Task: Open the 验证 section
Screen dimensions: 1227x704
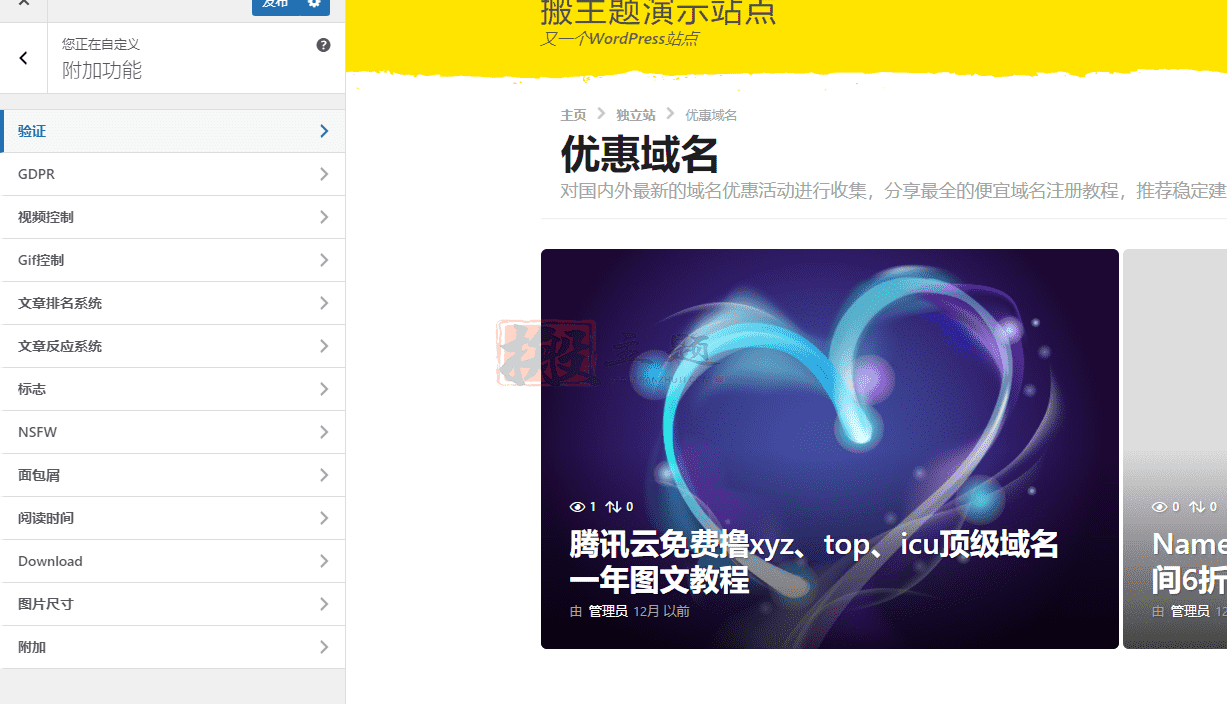Action: point(173,131)
